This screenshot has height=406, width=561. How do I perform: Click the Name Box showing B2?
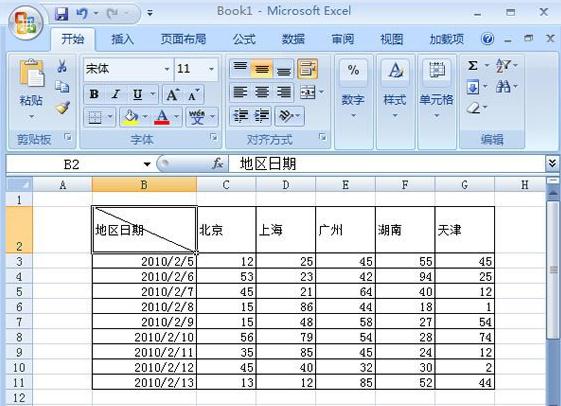coord(72,165)
